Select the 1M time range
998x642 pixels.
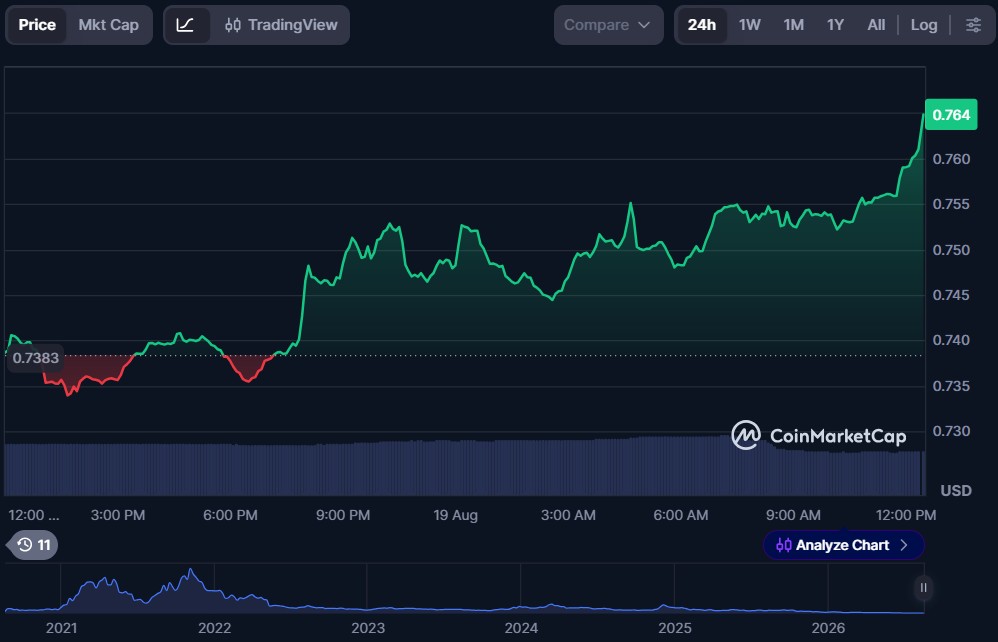793,25
